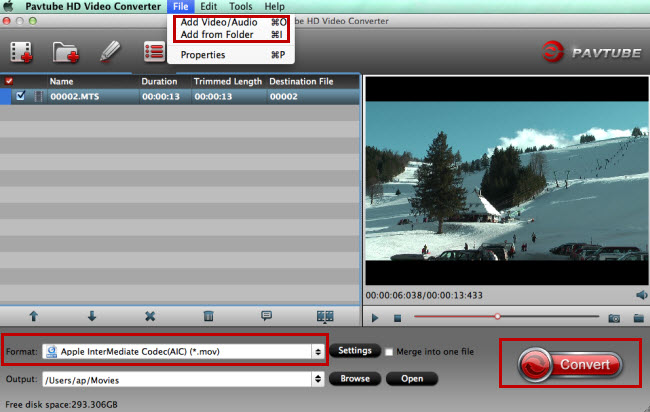Move selected item up arrow
The width and height of the screenshot is (650, 412).
click(34, 316)
